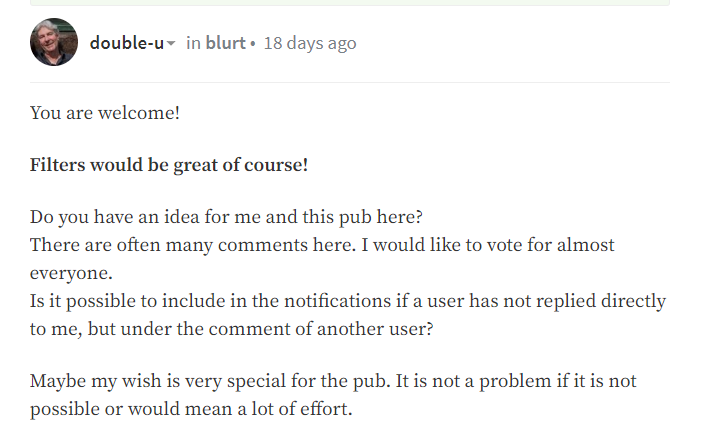The image size is (708, 444).
Task: Click the bullet separator before the timestamp
Action: [253, 44]
